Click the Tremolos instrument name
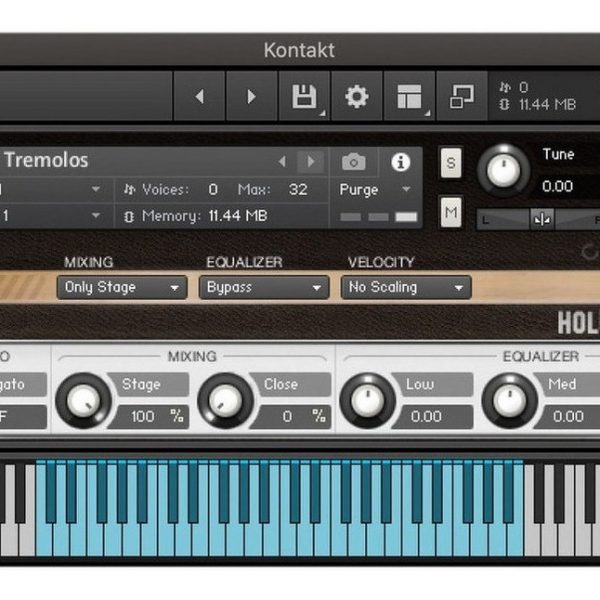This screenshot has width=600, height=600. tap(46, 160)
